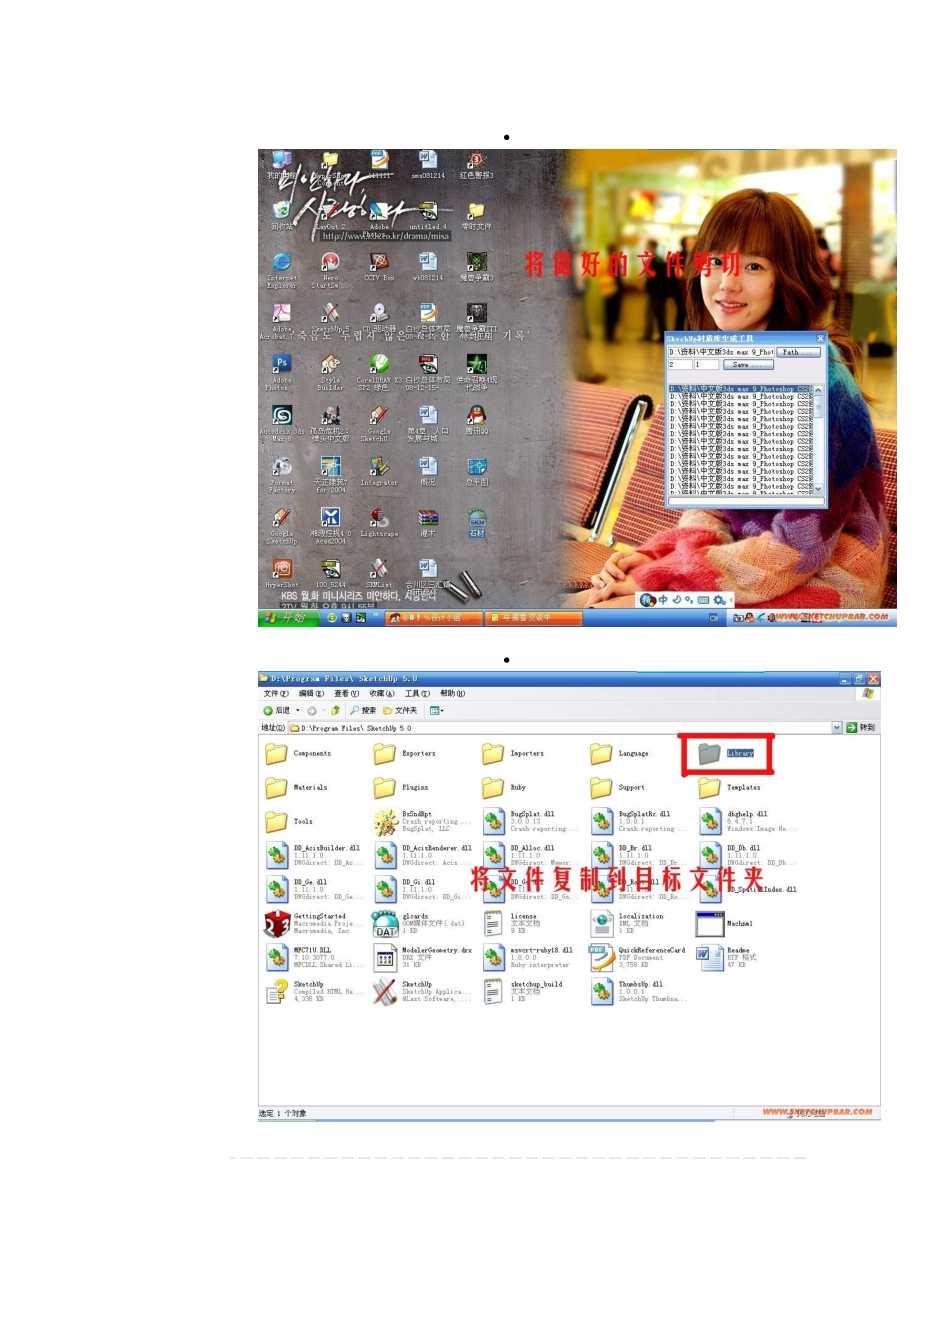
Task: Select the Language folder
Action: click(x=620, y=754)
